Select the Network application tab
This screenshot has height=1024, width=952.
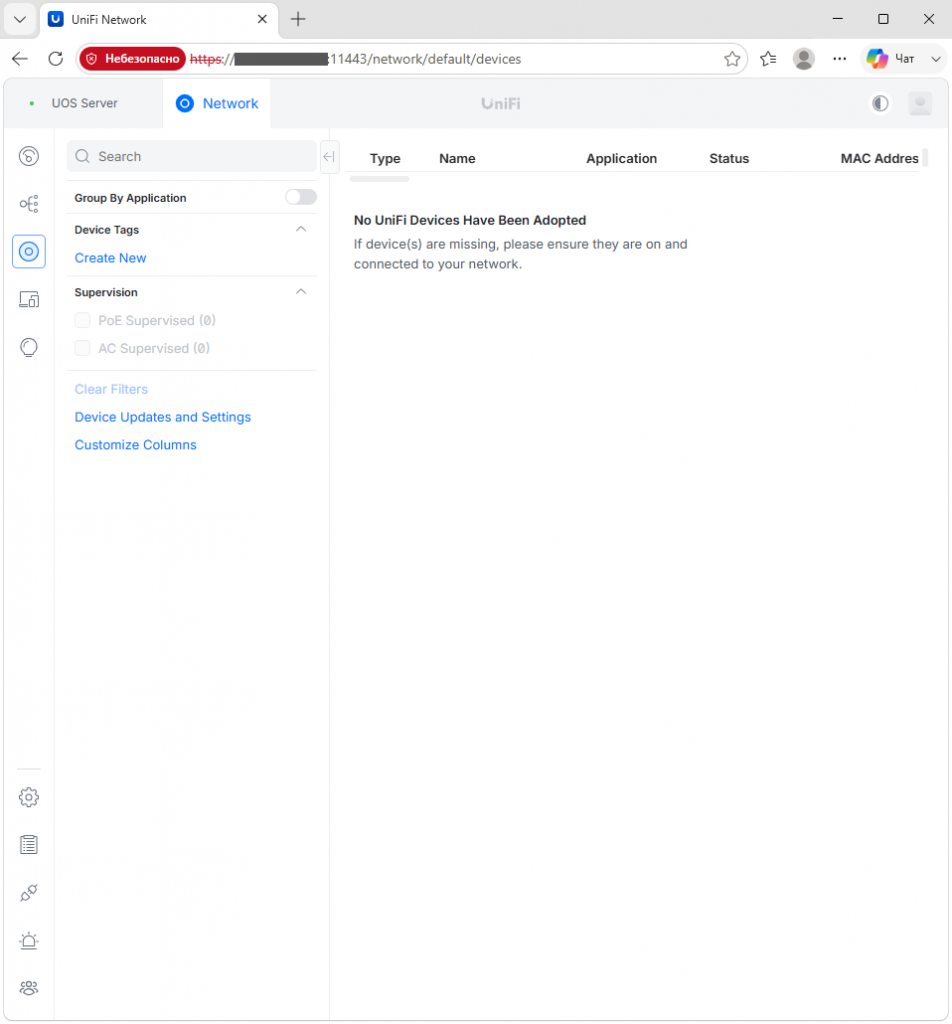[217, 103]
